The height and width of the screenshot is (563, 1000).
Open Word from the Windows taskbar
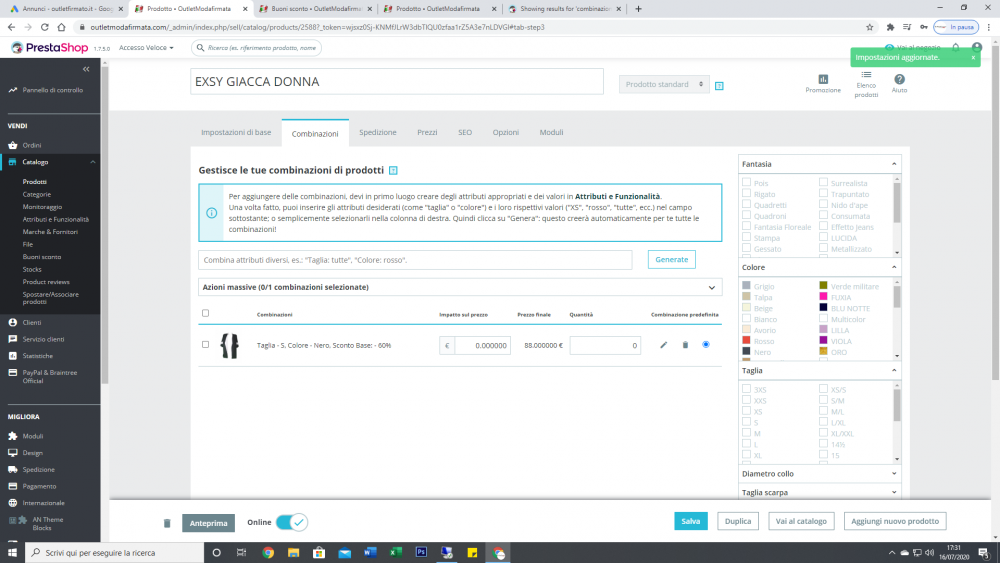point(370,552)
